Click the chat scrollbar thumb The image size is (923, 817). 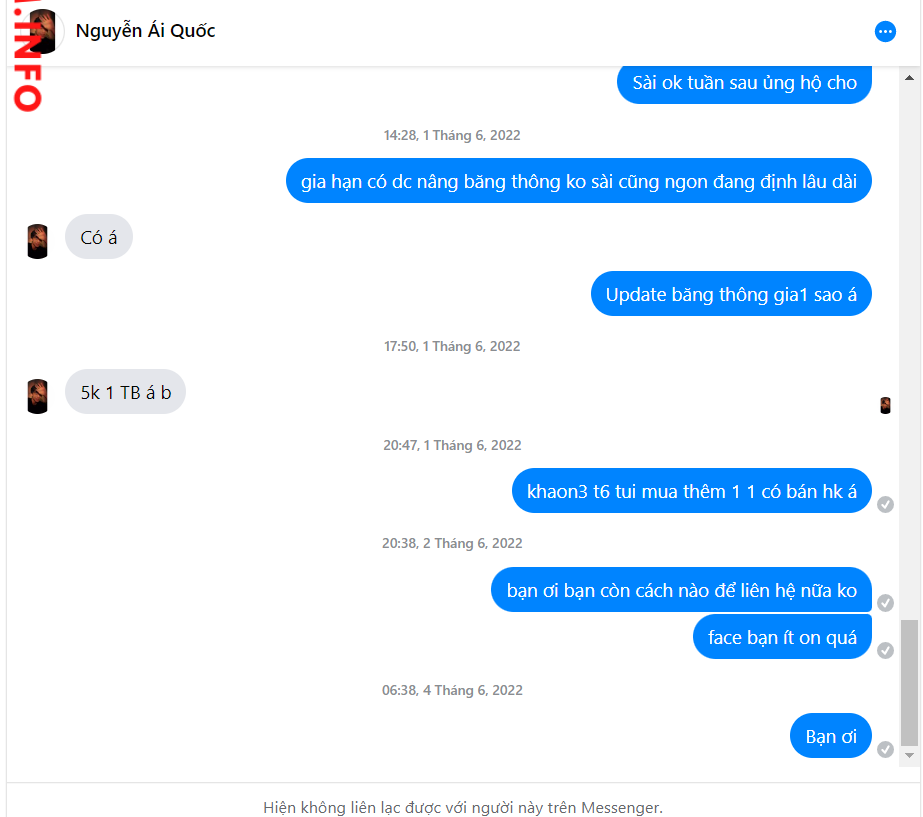pos(909,683)
